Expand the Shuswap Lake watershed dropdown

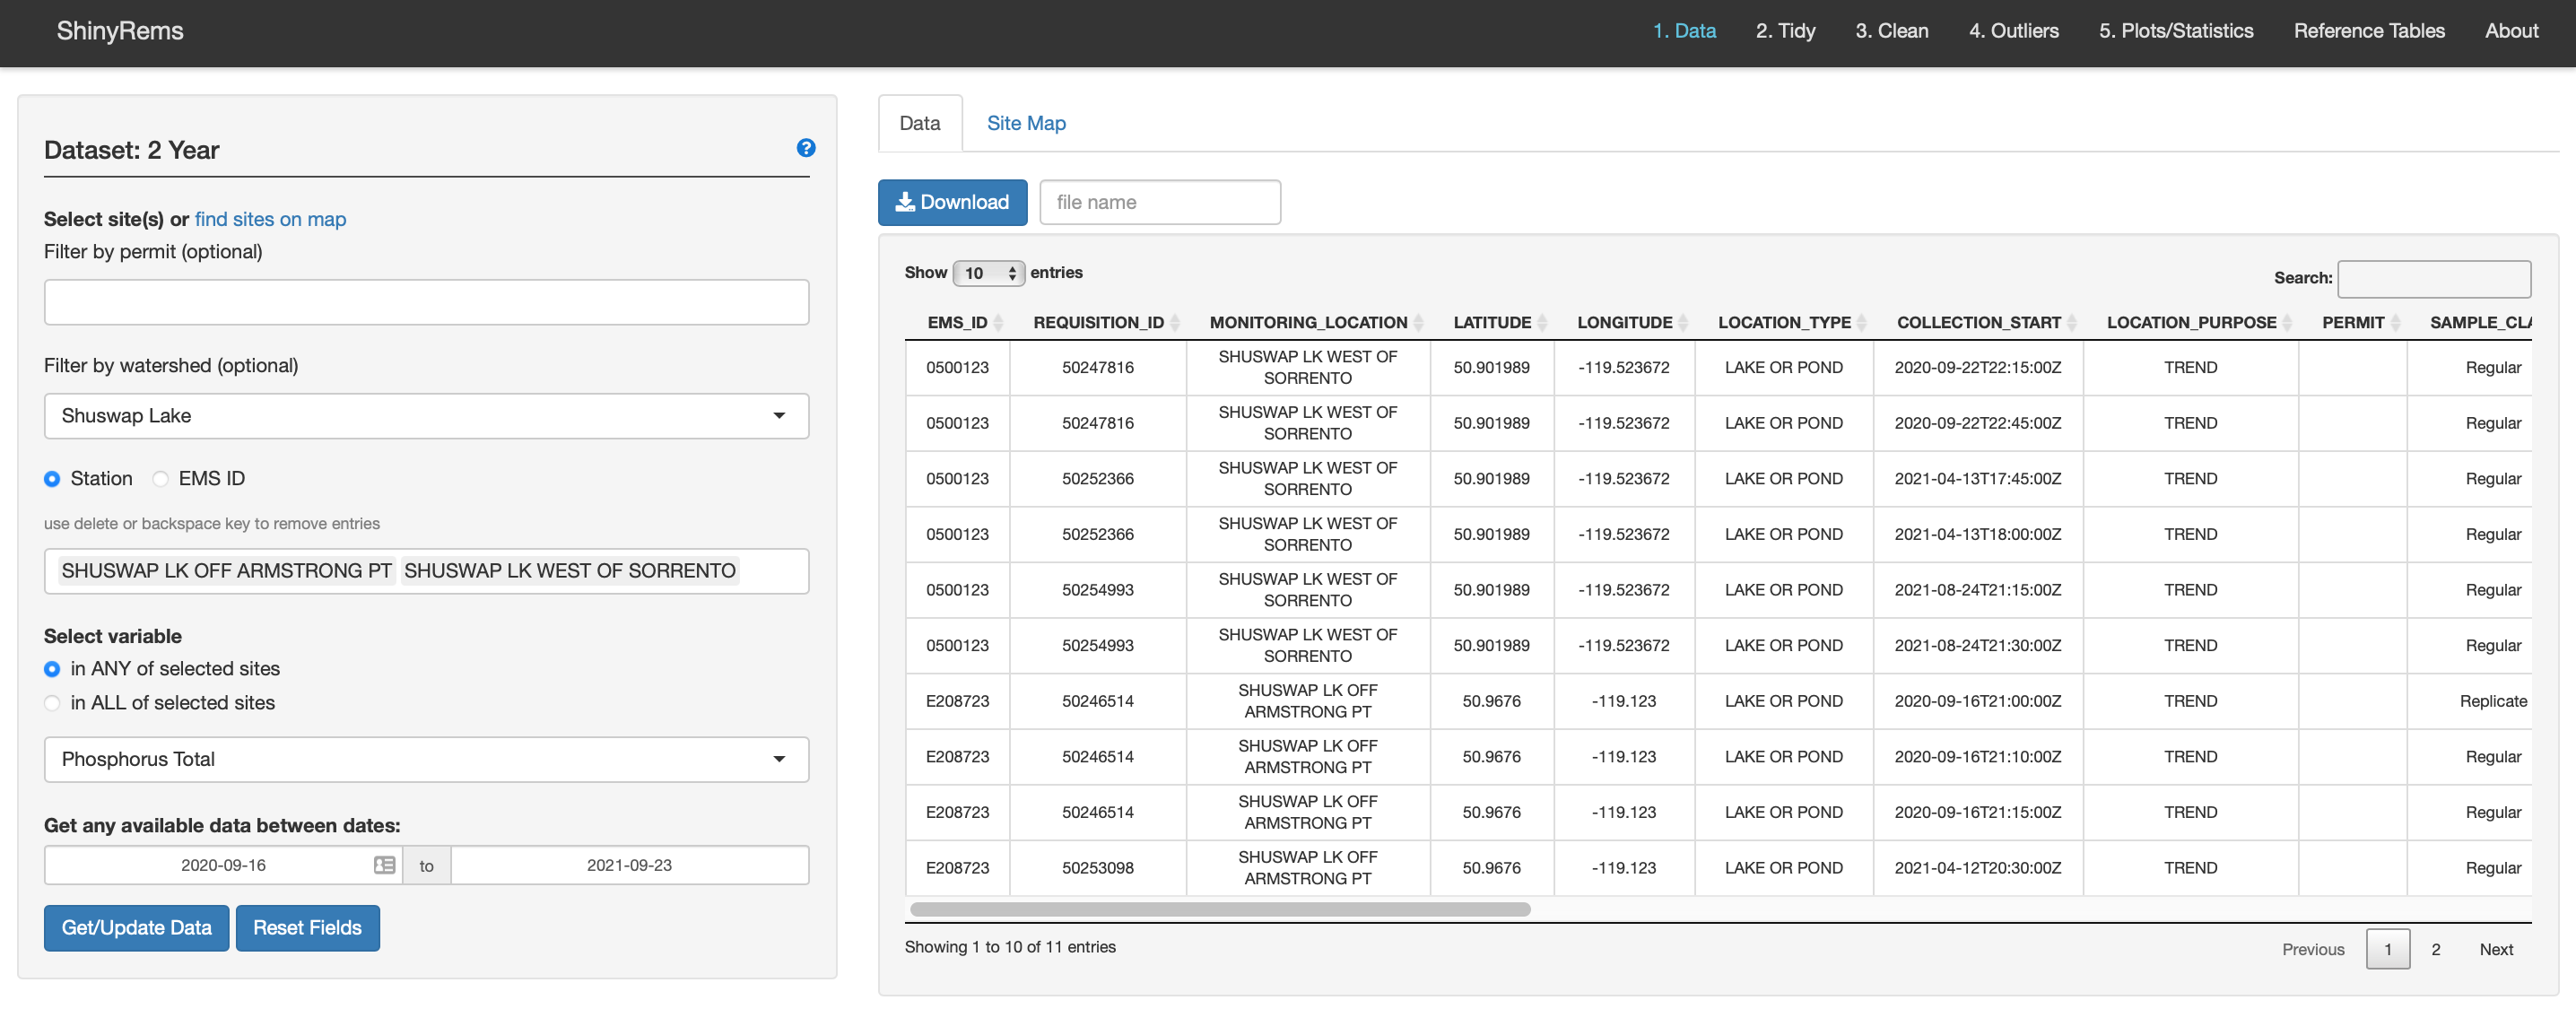[426, 416]
